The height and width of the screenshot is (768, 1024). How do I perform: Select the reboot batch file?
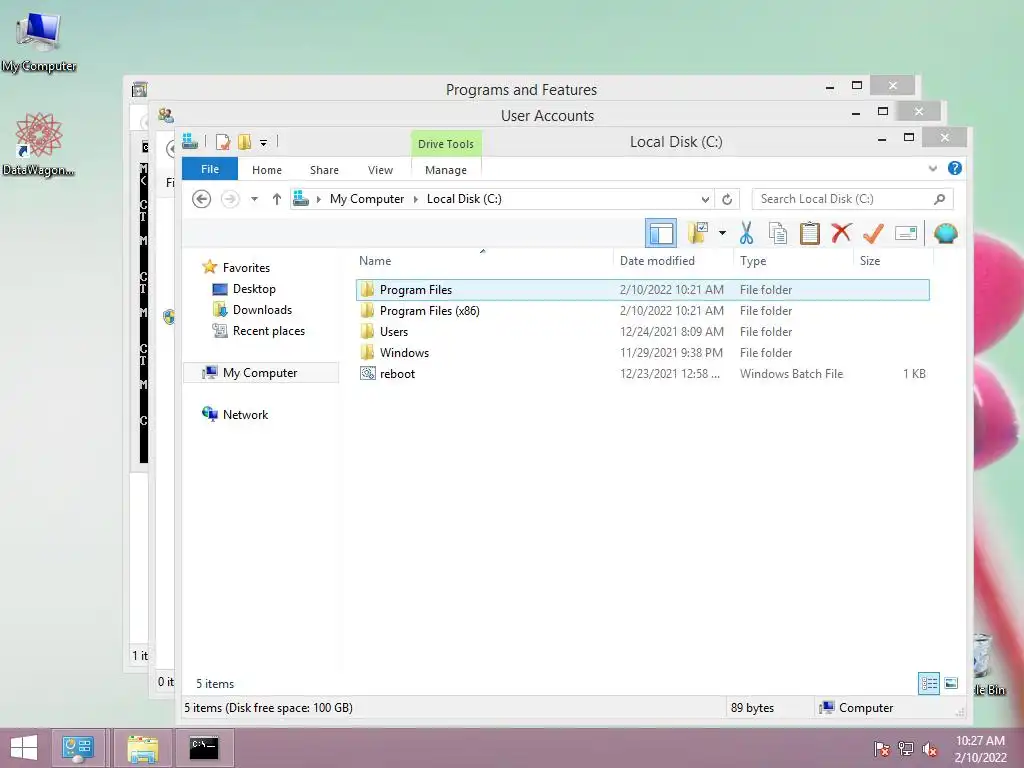(643, 374)
